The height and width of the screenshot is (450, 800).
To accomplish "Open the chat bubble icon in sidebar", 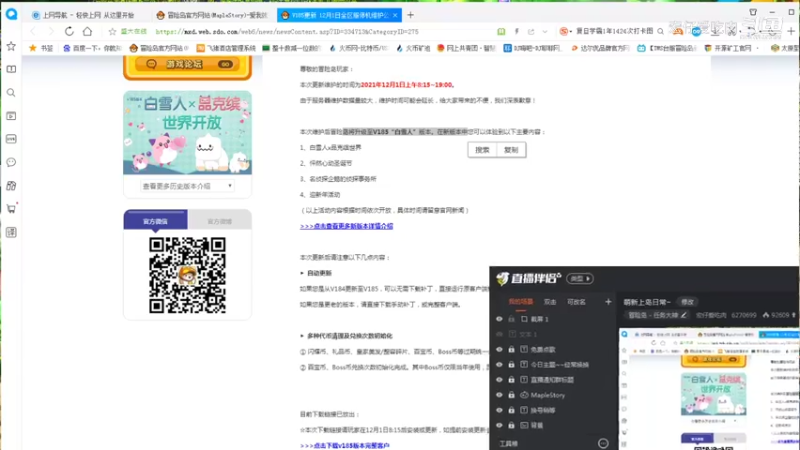I will point(11,163).
